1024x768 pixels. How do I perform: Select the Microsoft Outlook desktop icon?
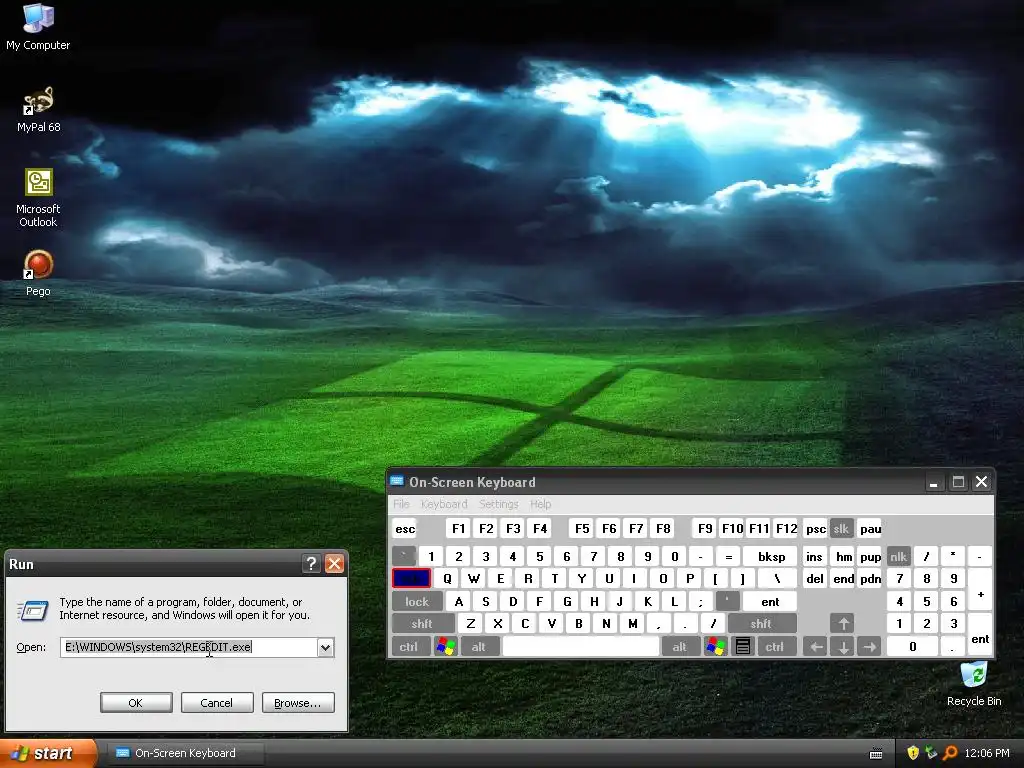point(38,198)
